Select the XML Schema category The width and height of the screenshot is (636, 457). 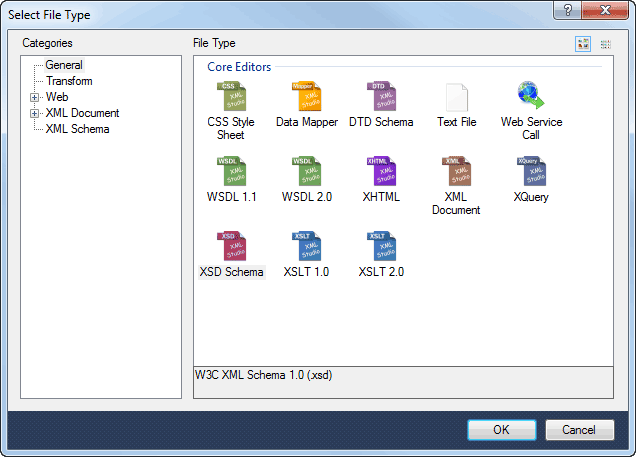[77, 129]
